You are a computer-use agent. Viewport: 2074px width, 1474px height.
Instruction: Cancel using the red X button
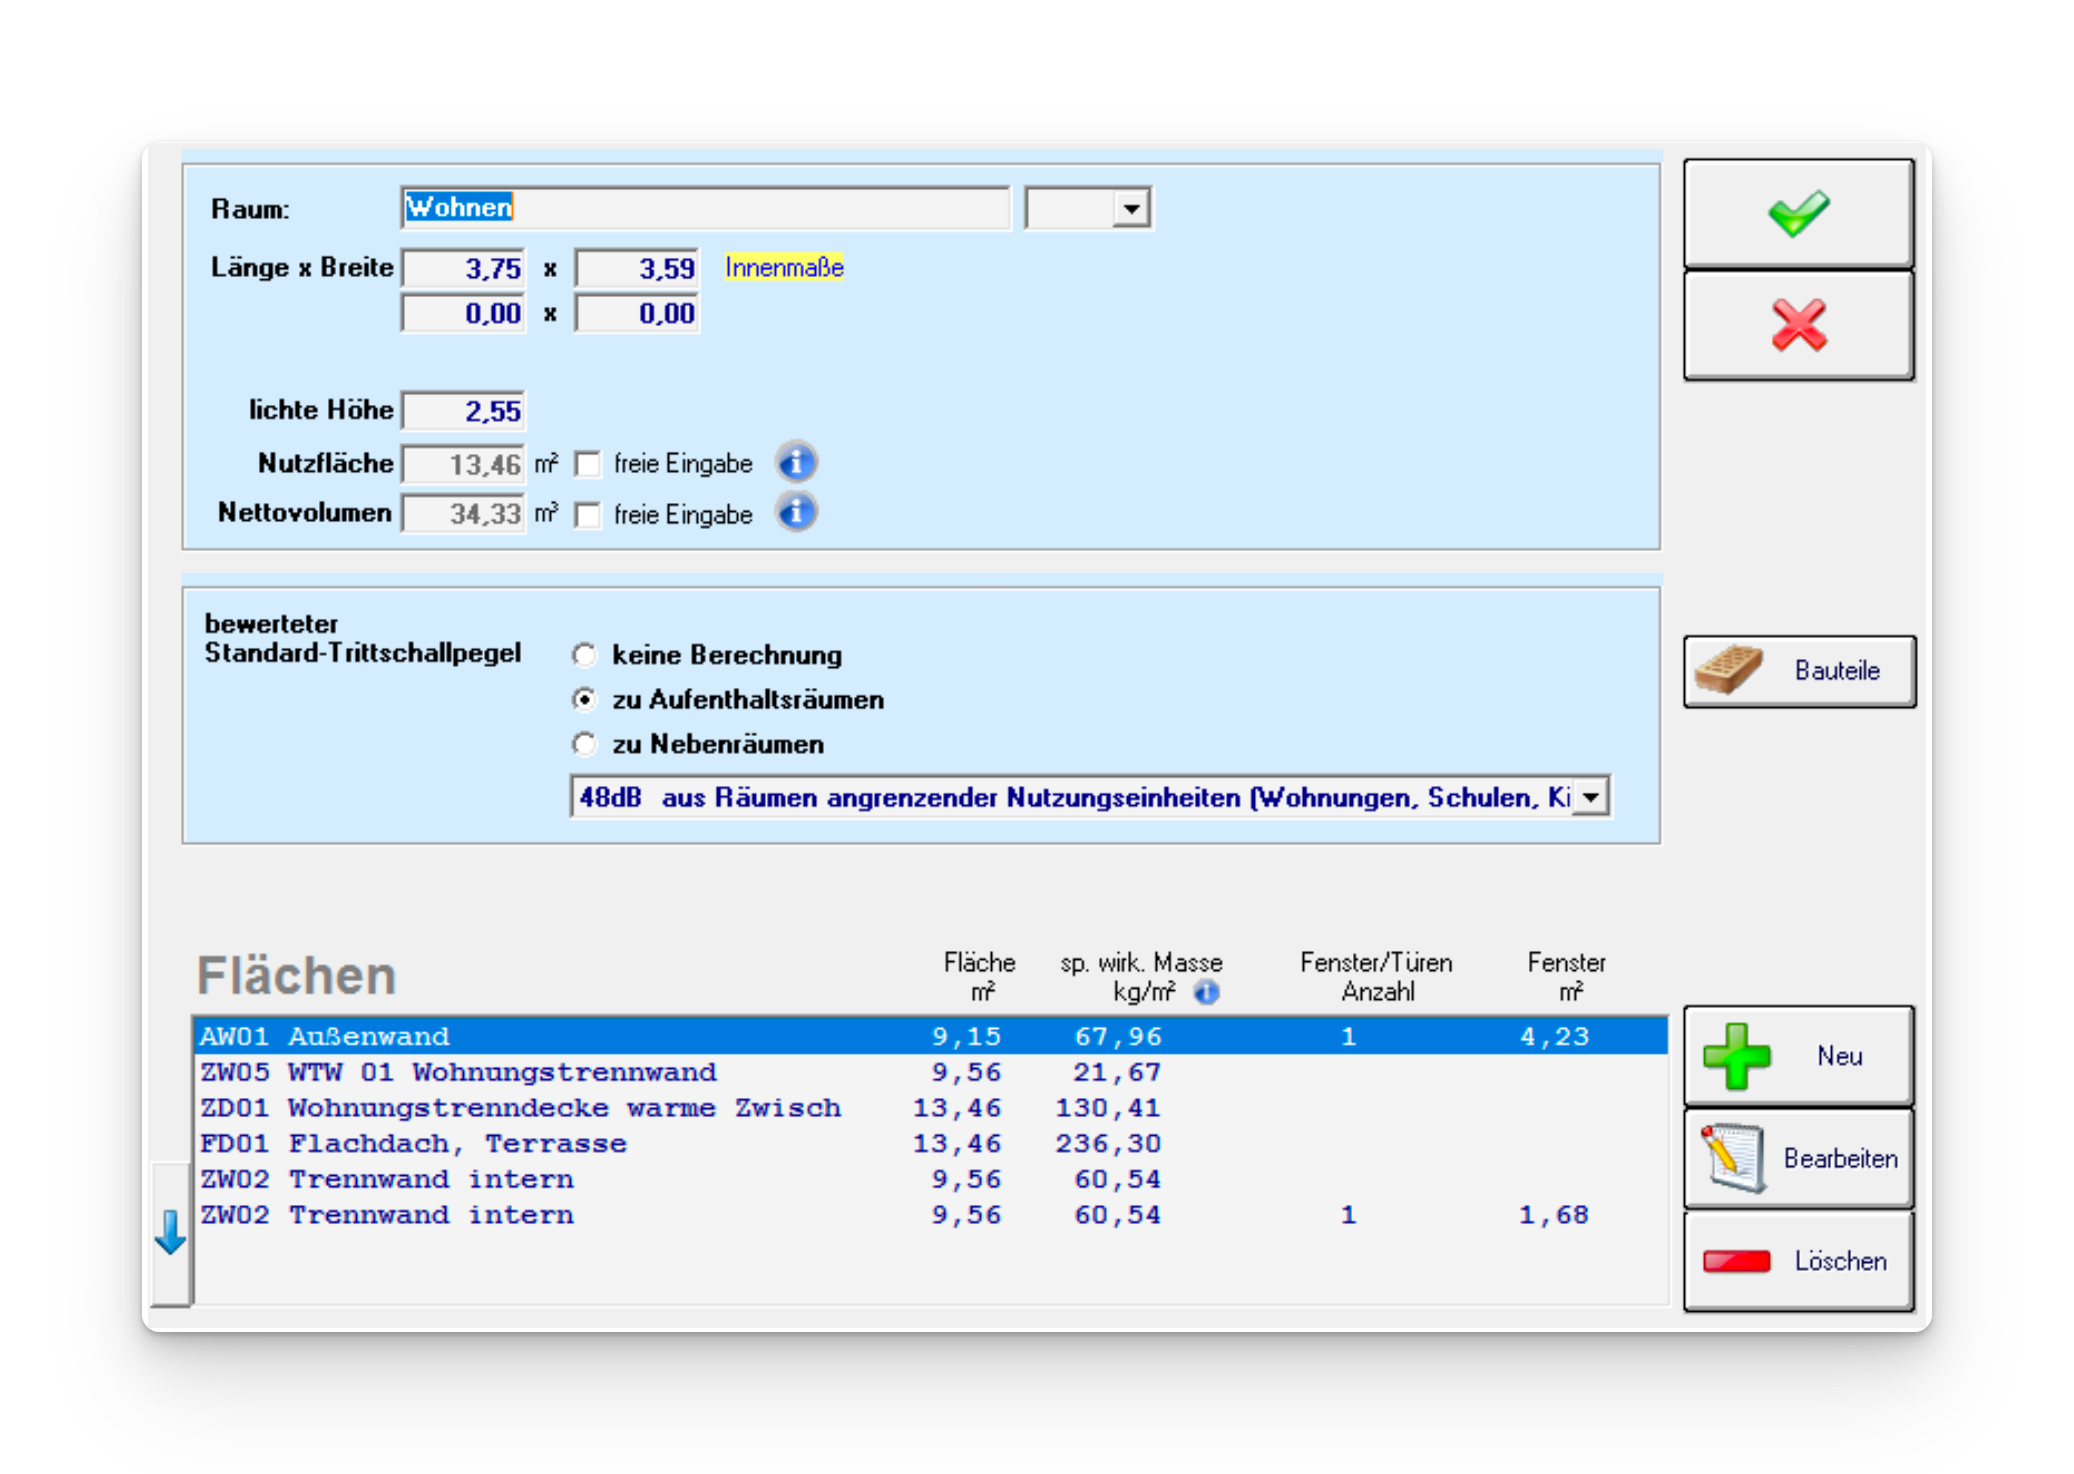click(1797, 325)
